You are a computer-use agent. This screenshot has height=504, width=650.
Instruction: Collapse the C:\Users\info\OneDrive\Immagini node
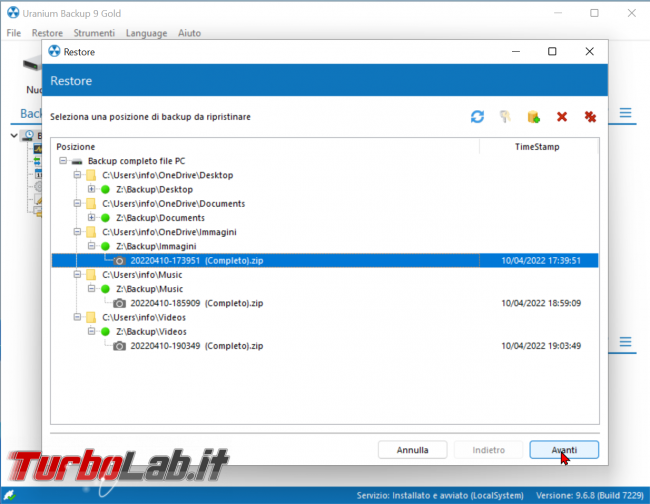77,232
